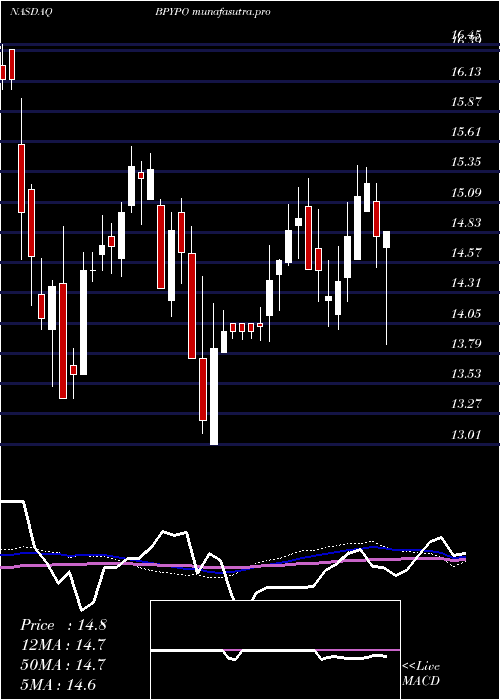Click the NASDAQ exchange label
500x700 pixels.
(31, 12)
